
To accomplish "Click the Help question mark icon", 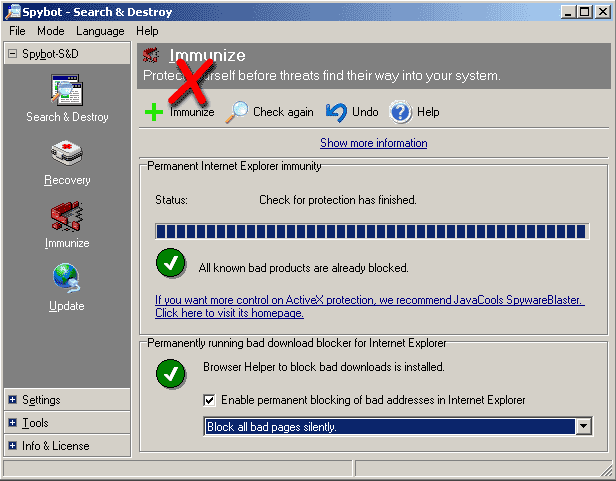I will point(400,112).
